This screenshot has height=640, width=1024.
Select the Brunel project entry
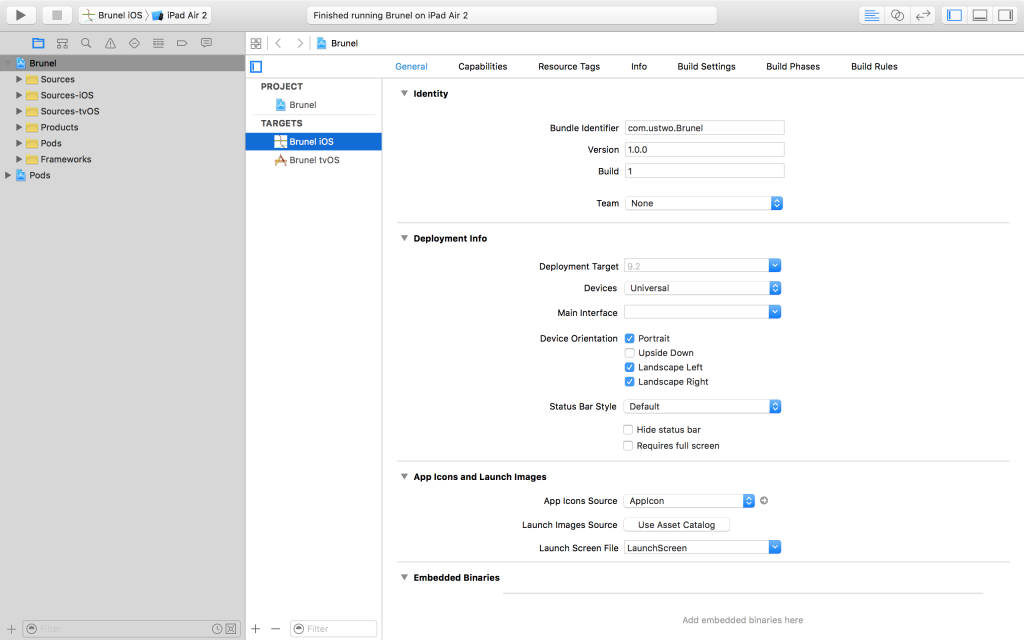[313, 104]
